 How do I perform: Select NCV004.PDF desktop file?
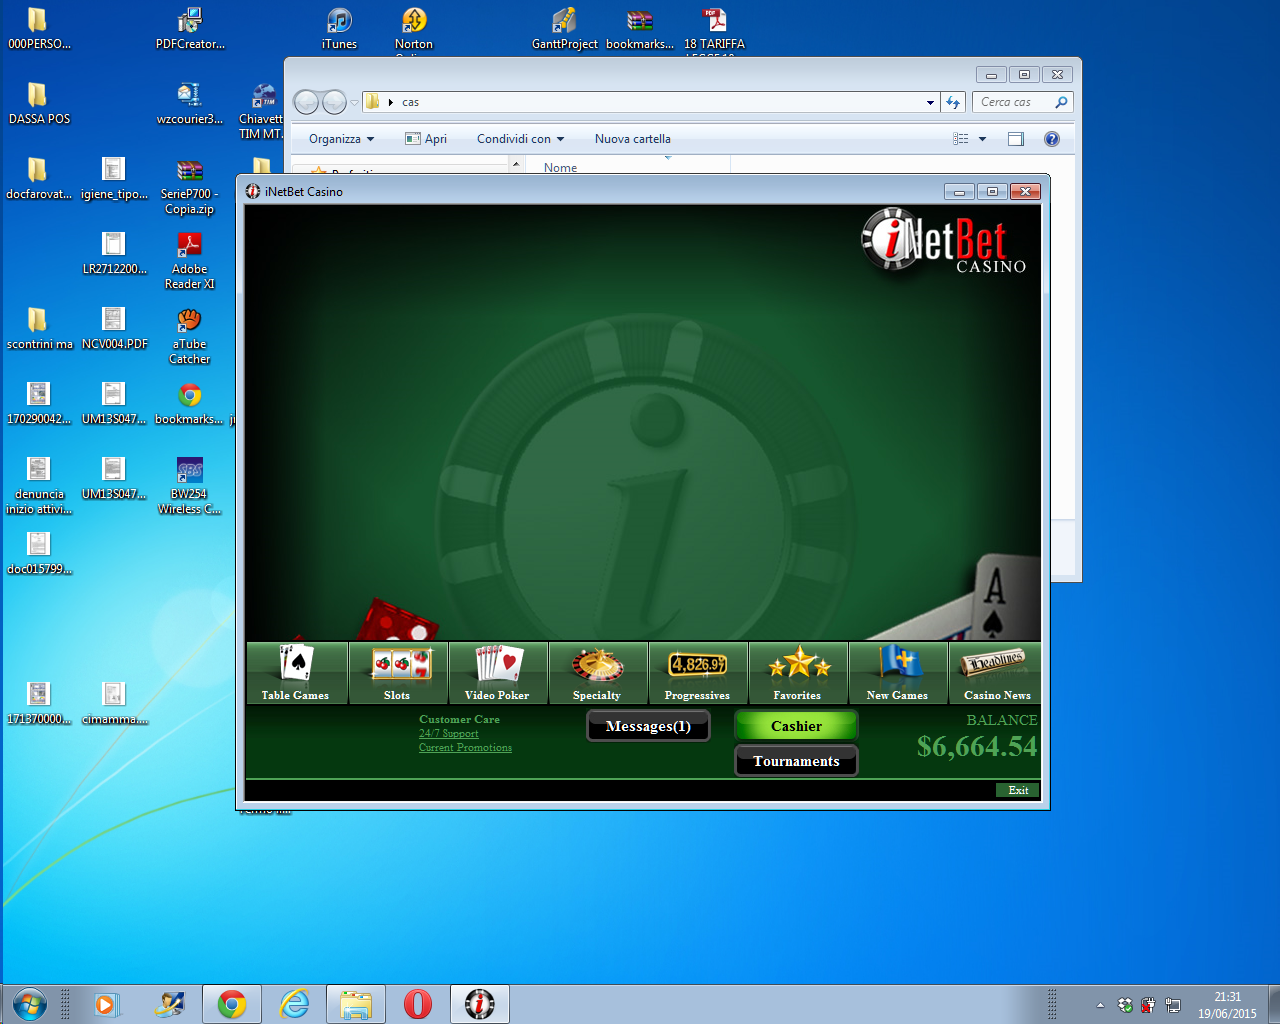[114, 328]
